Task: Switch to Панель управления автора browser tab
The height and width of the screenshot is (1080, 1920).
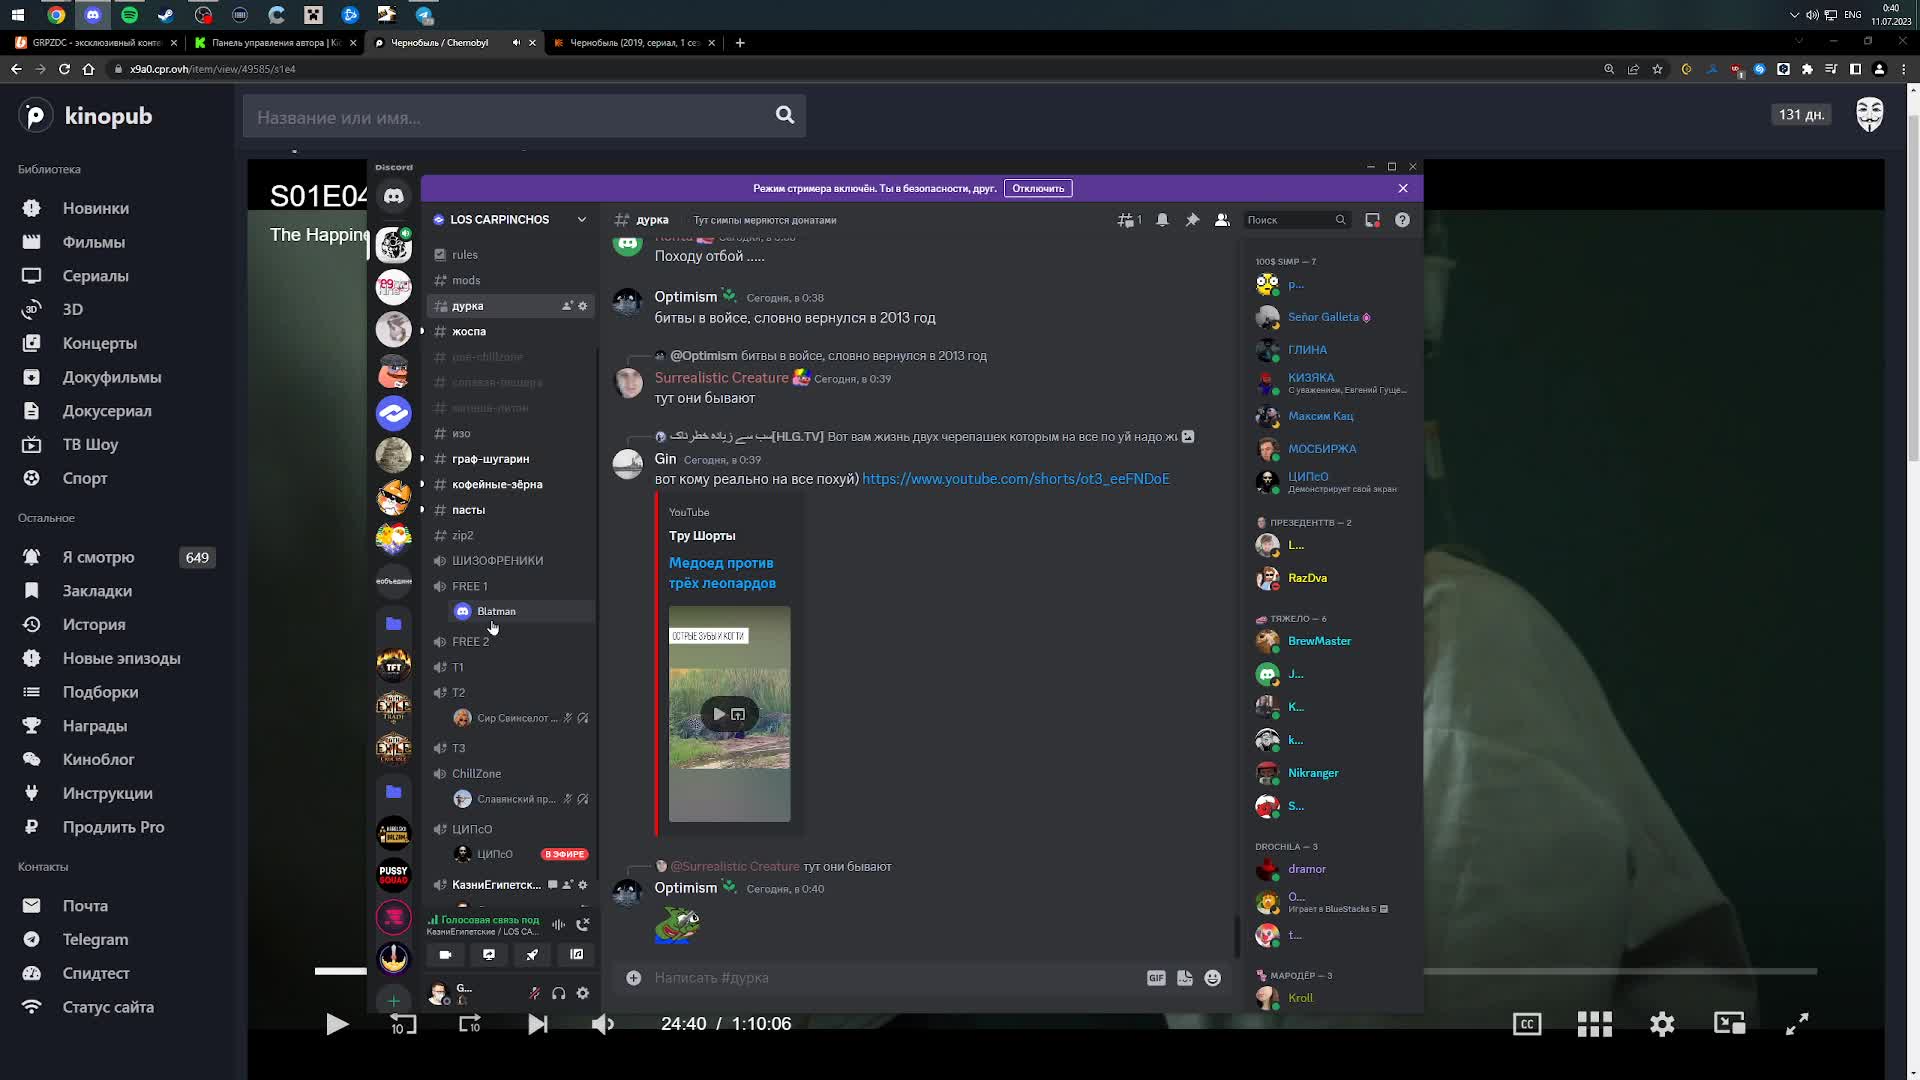Action: click(x=275, y=43)
